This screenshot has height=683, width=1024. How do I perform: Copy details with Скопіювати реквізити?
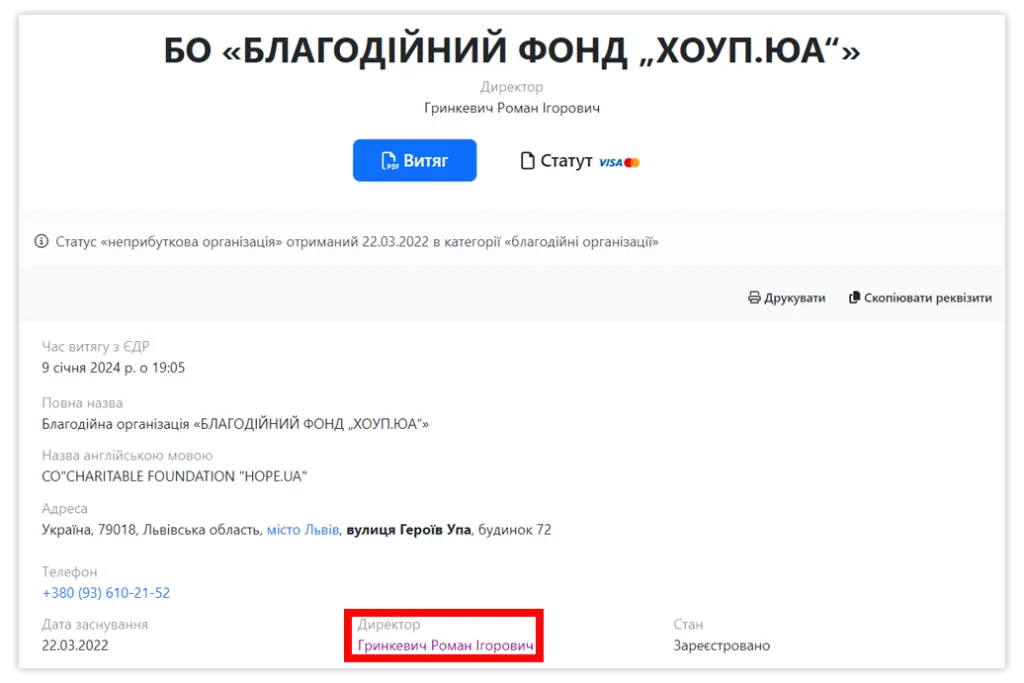coord(927,298)
